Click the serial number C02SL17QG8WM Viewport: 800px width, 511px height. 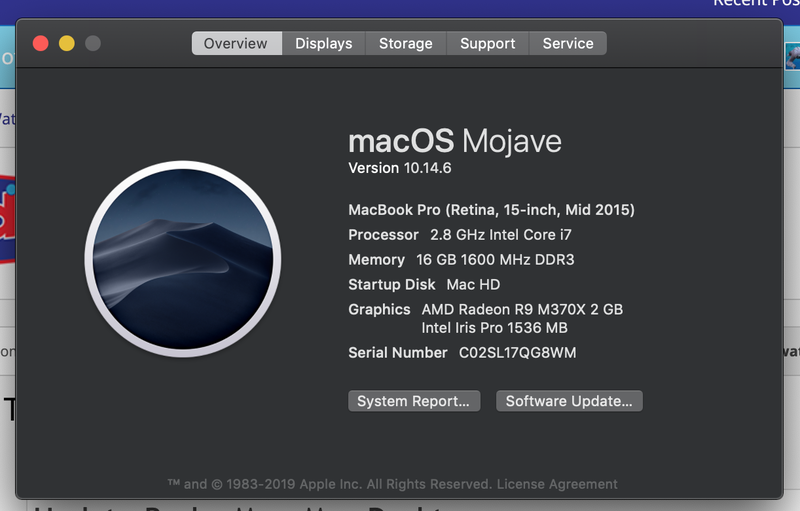(x=517, y=353)
